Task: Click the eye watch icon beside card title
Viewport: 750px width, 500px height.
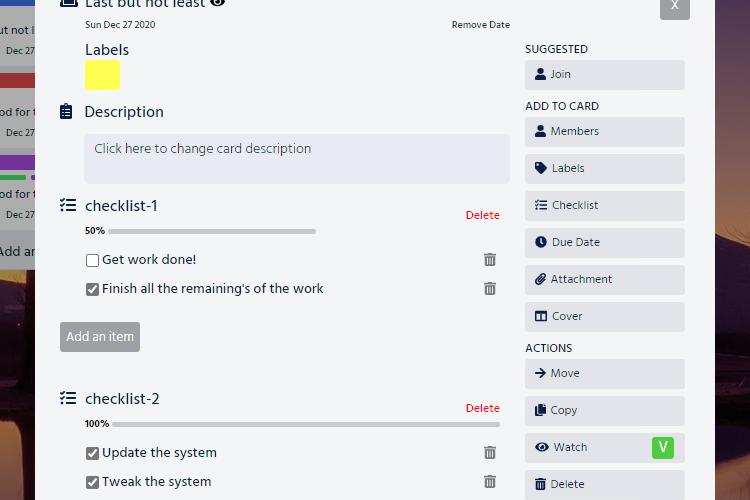Action: coord(217,3)
